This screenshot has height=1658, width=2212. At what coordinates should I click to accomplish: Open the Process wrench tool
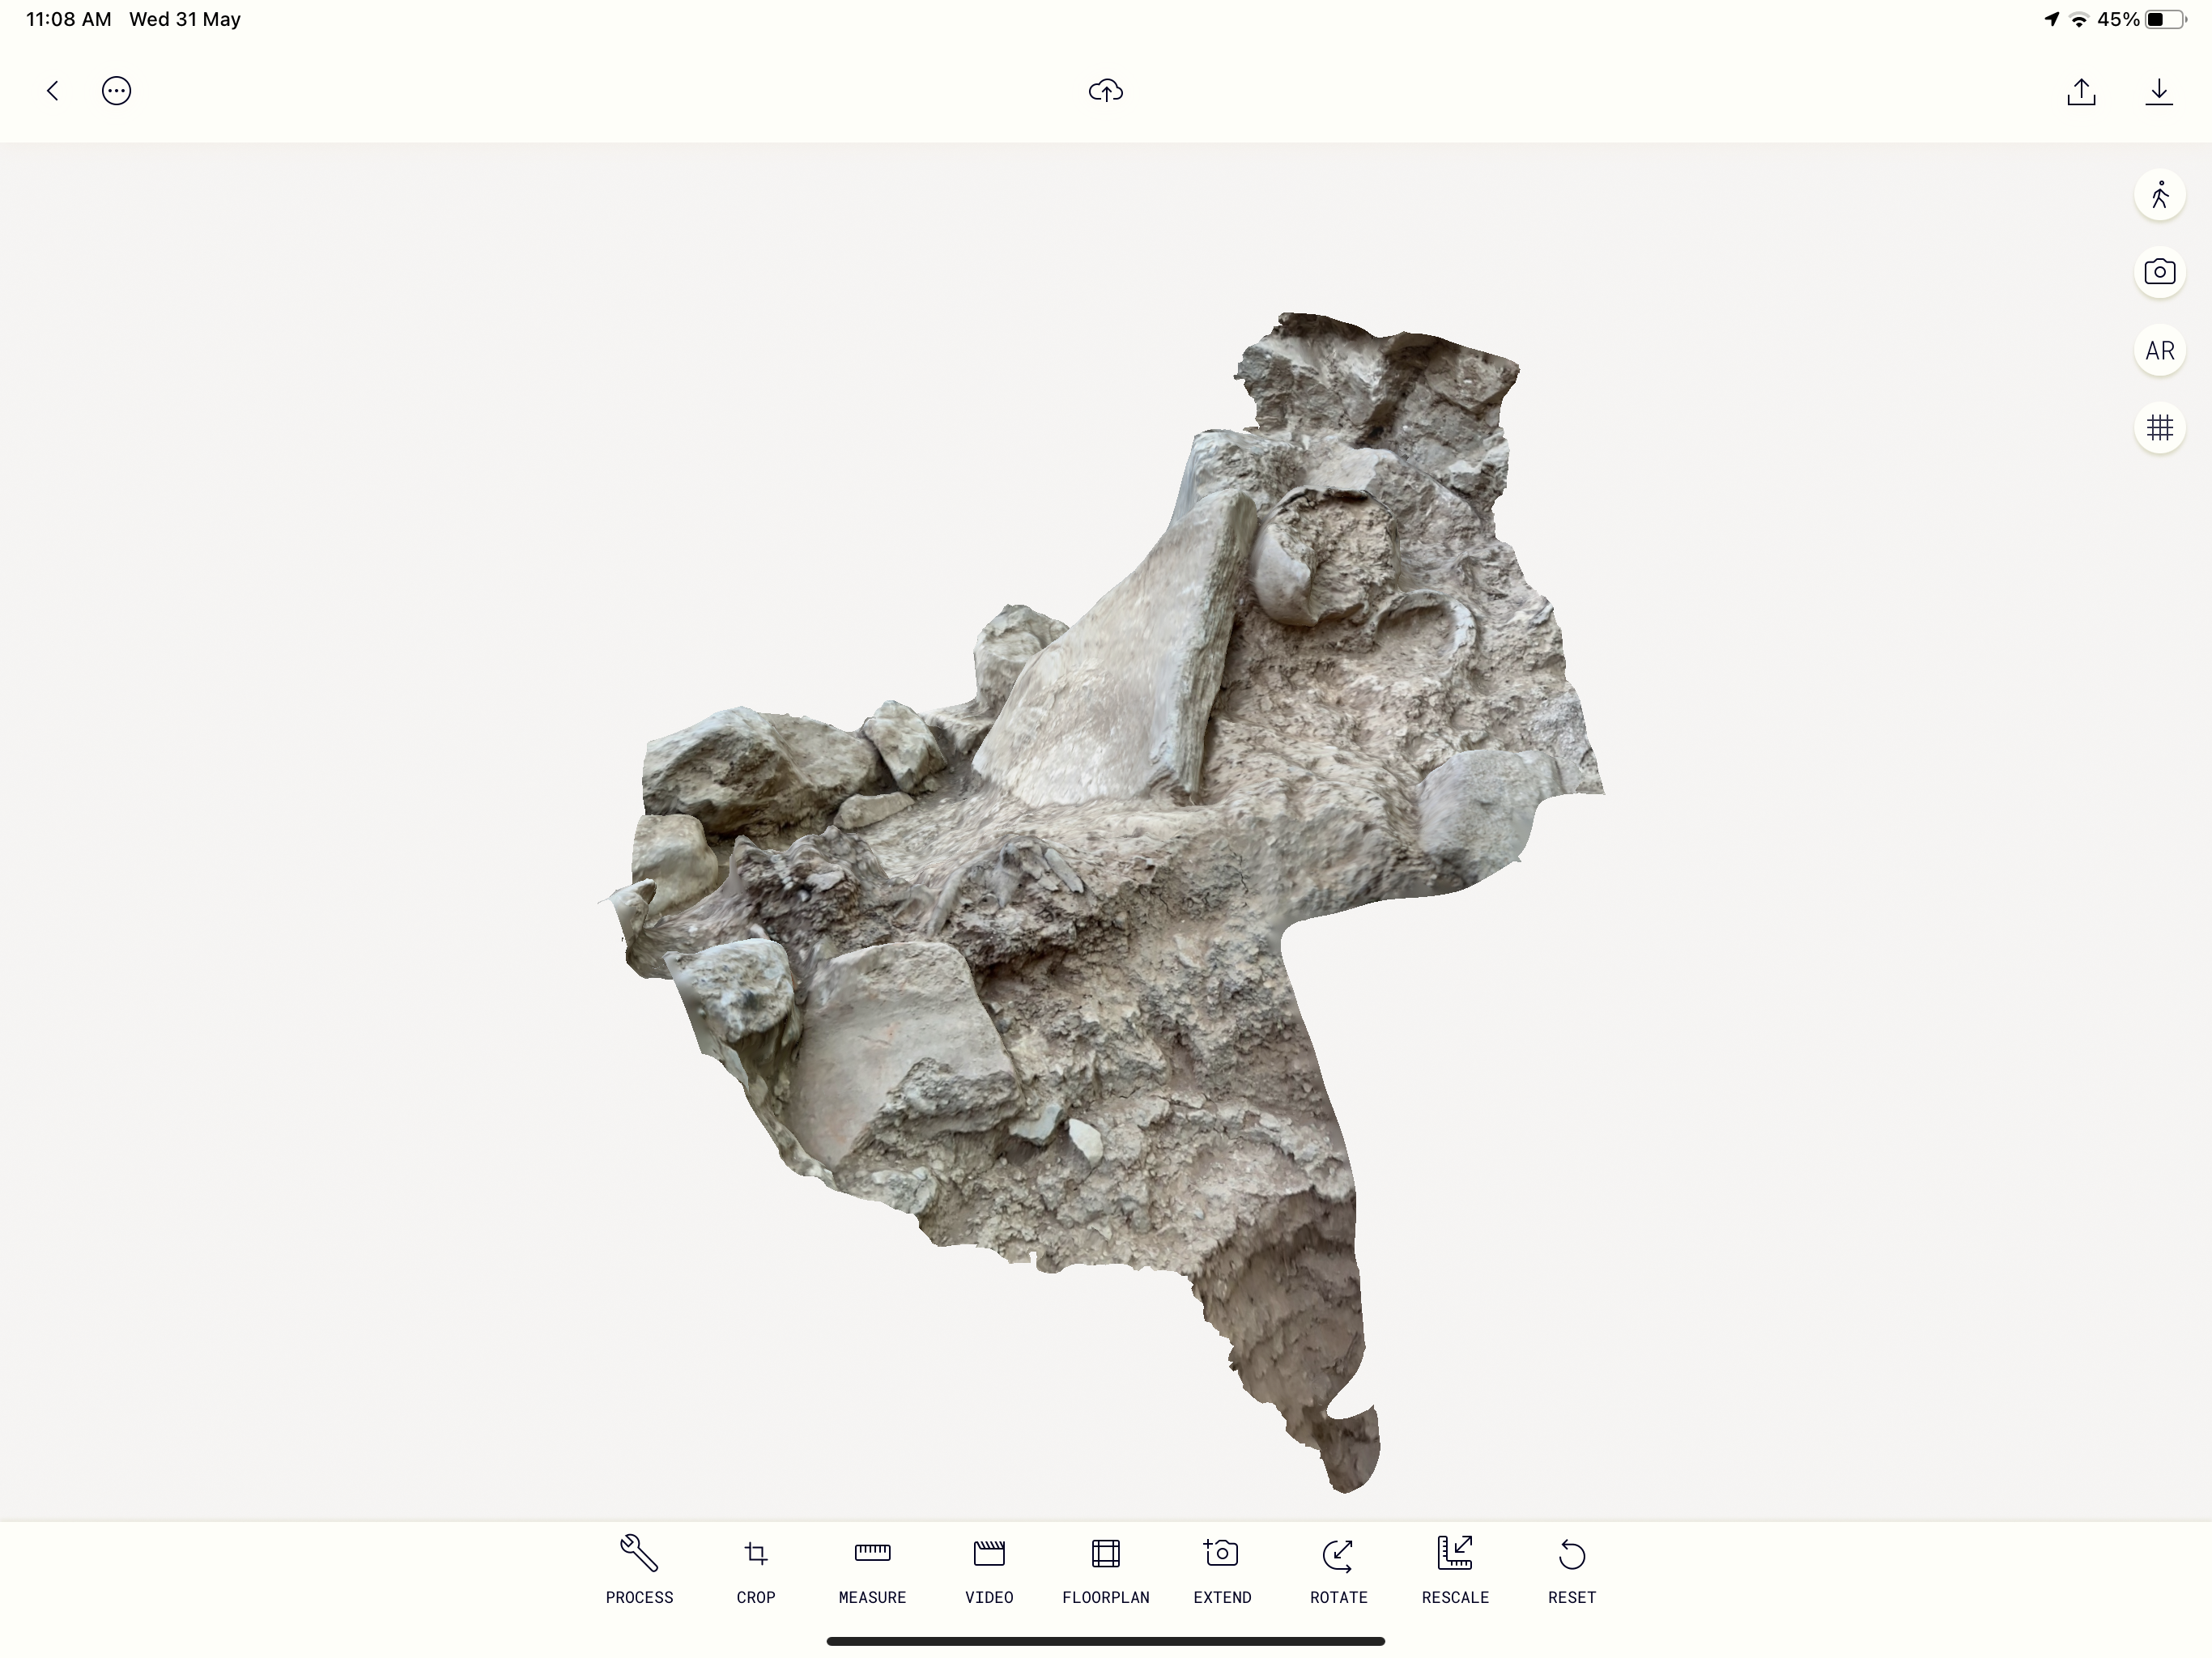click(639, 1568)
